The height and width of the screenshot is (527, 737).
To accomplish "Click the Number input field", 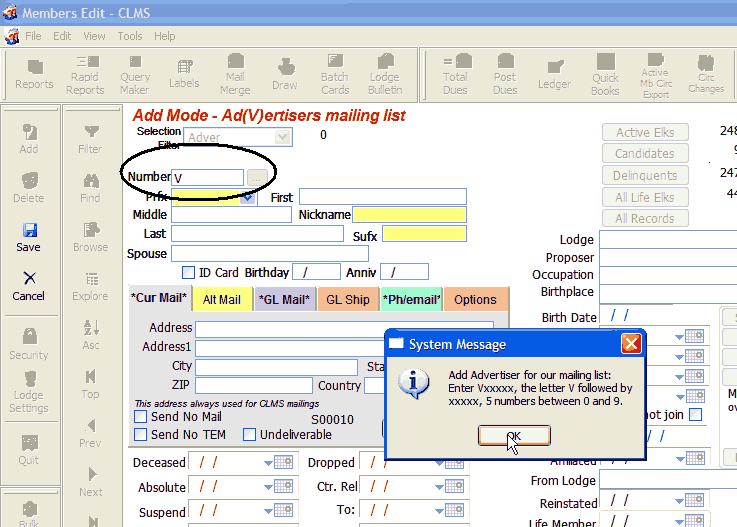I will [207, 177].
